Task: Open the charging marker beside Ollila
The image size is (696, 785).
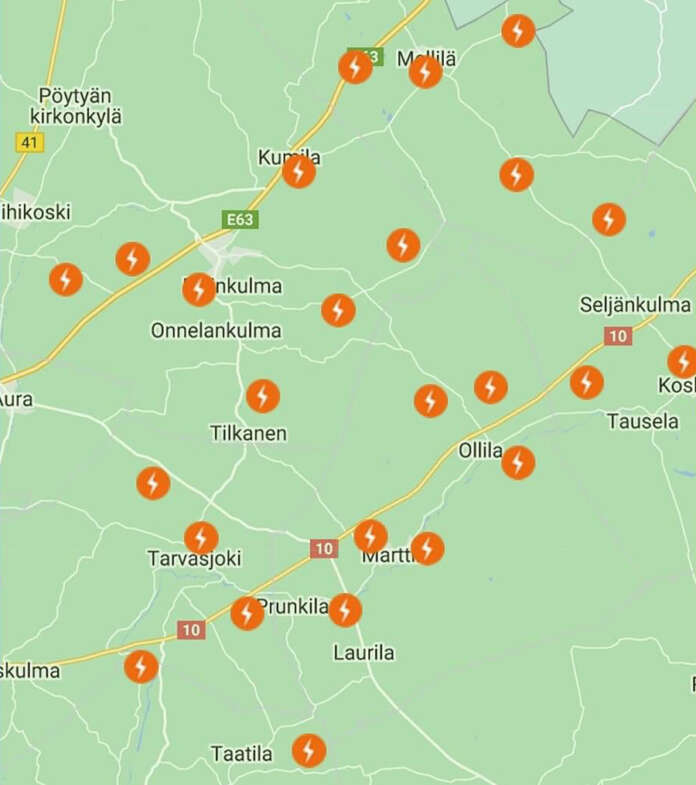Action: point(518,463)
